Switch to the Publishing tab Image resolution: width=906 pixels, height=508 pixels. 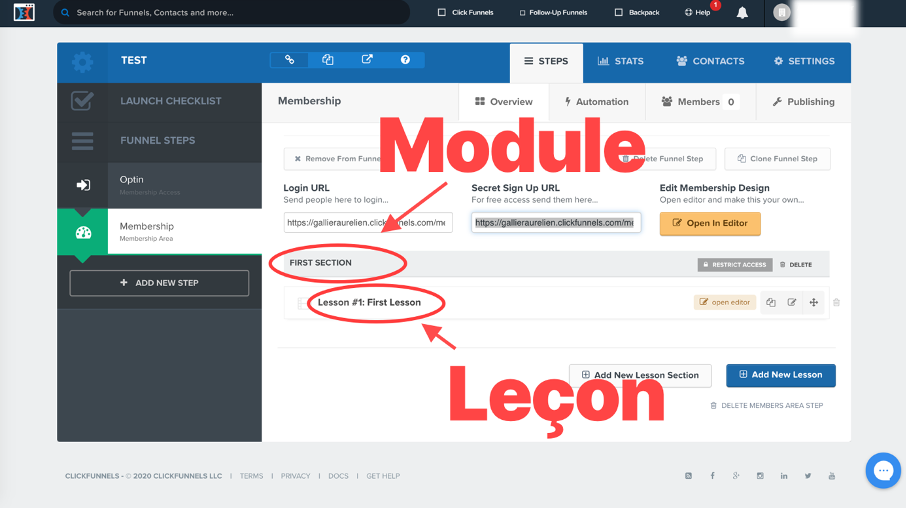coord(804,102)
